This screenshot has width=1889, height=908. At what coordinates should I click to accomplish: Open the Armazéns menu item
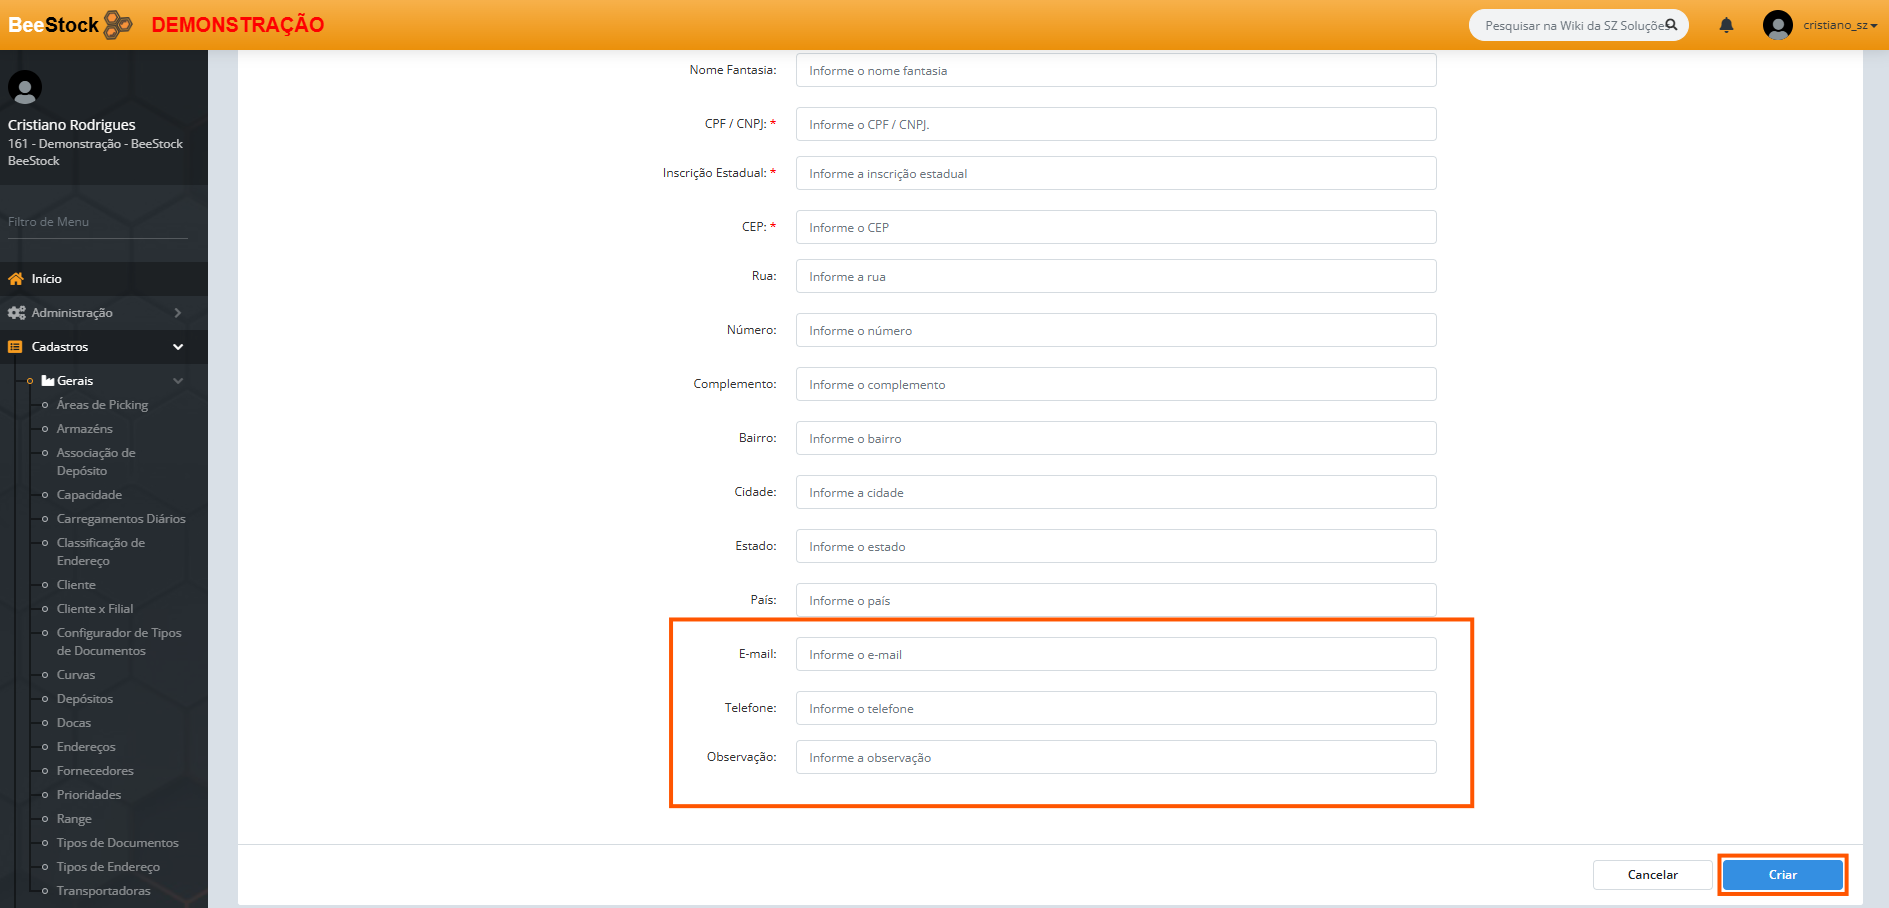[x=85, y=429]
